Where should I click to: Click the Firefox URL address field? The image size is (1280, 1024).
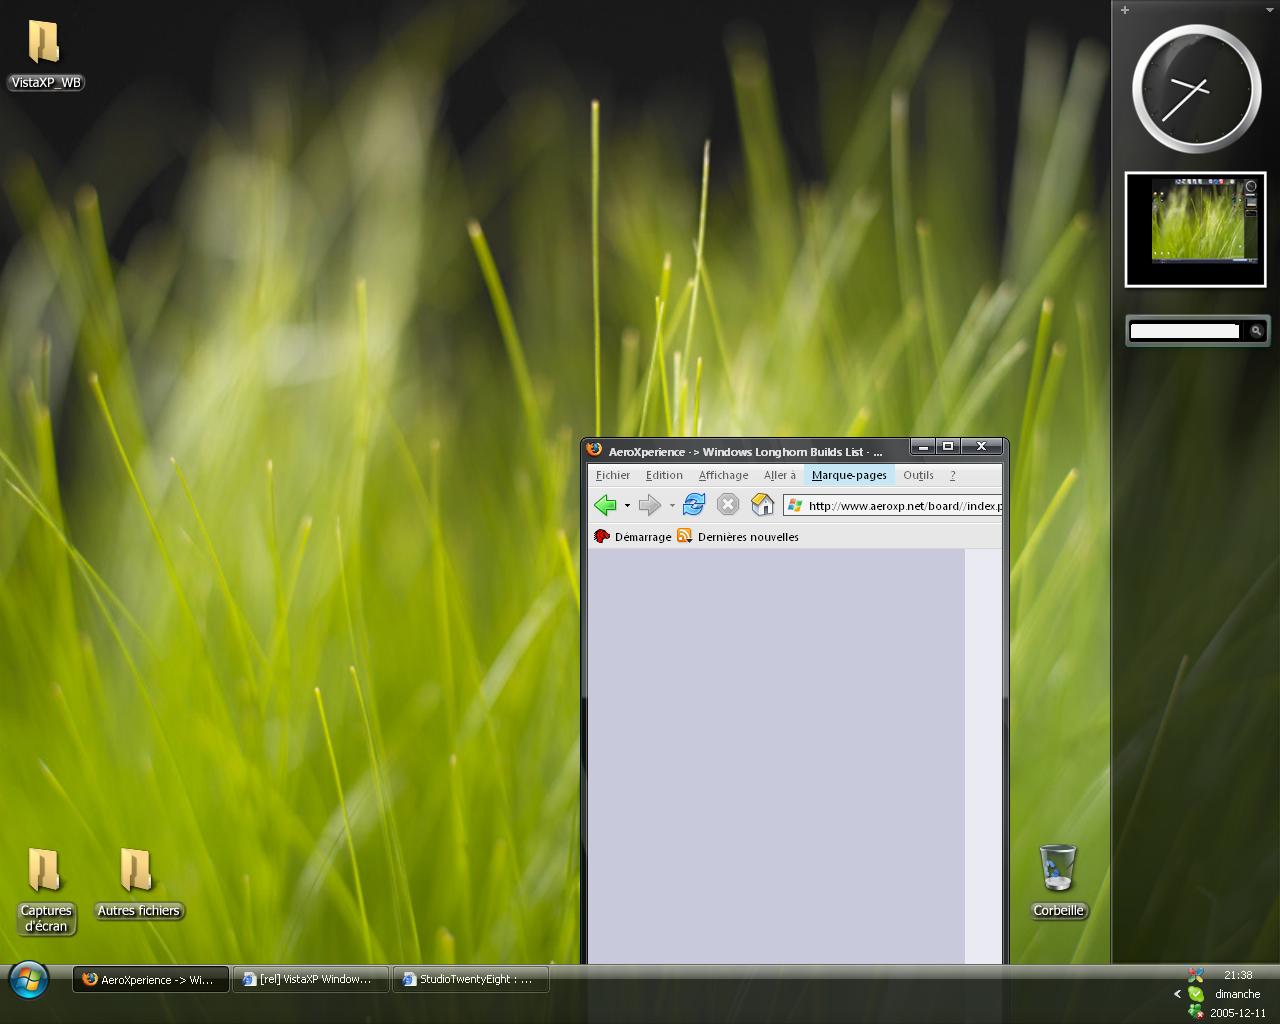coord(900,506)
